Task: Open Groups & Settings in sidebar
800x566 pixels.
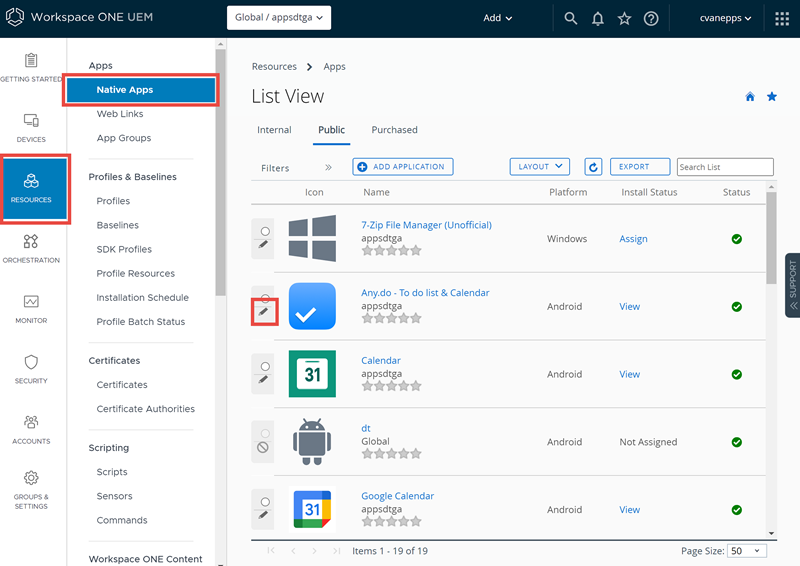Action: coord(31,490)
